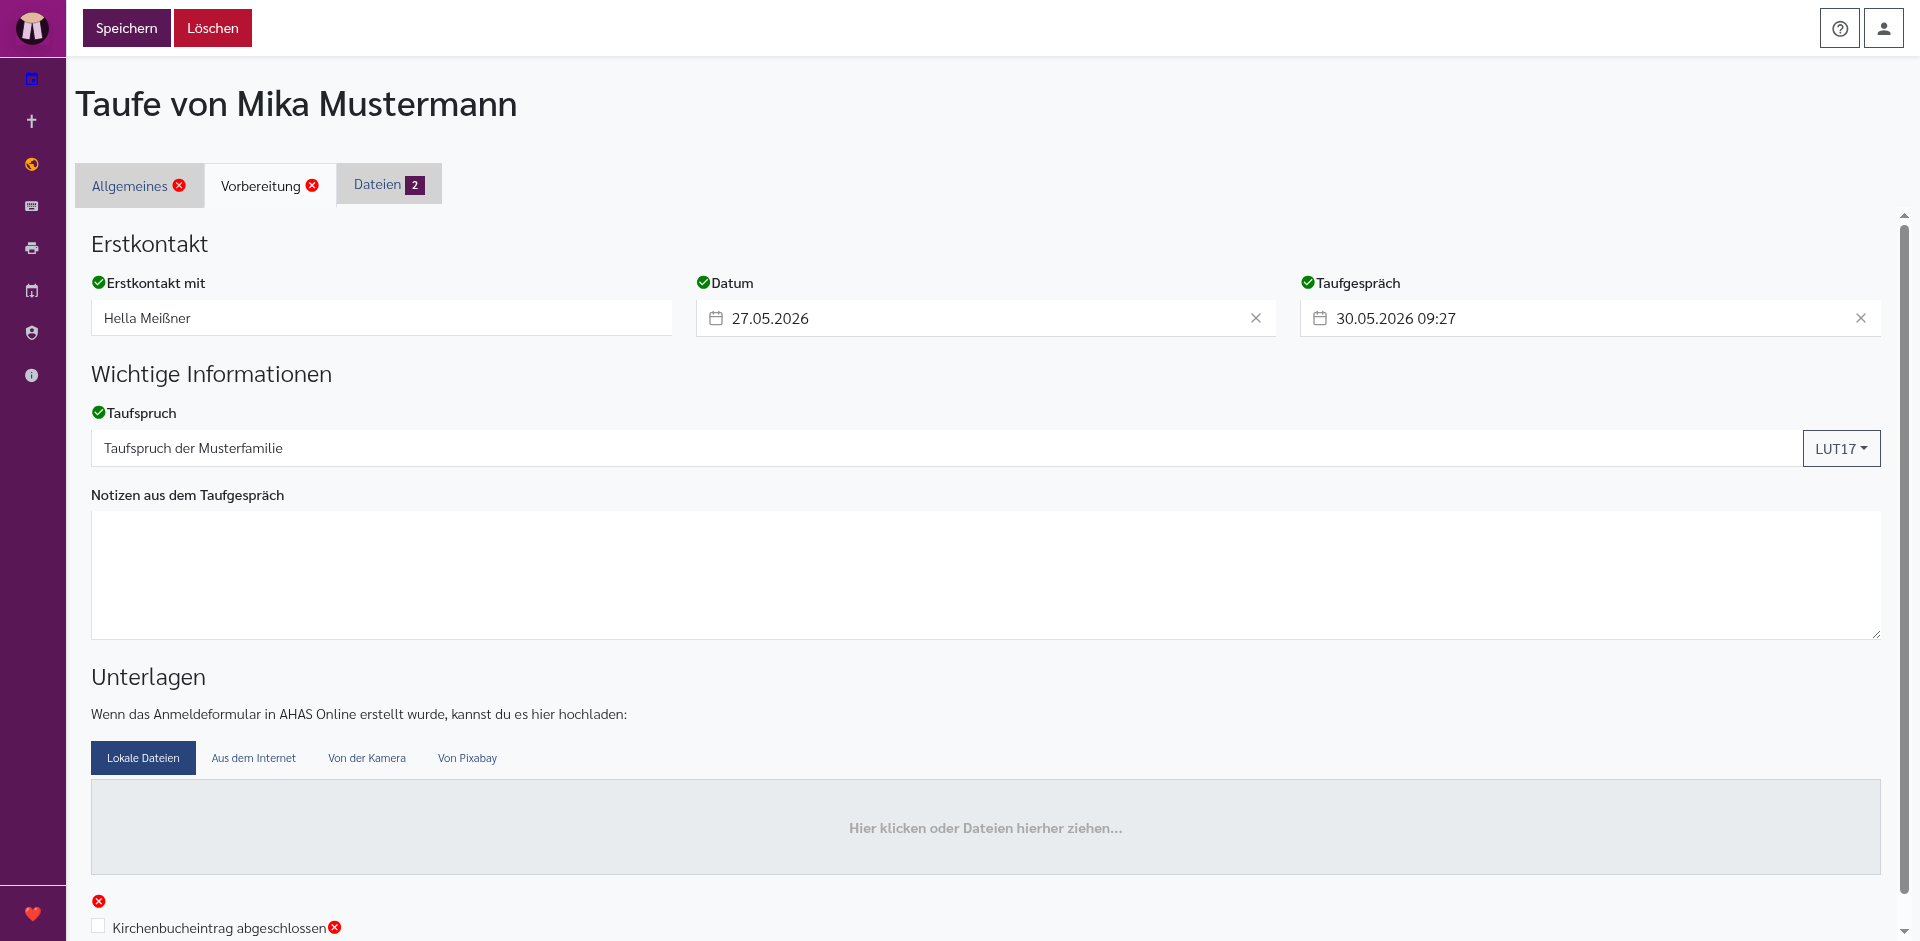Select the Lokale Dateien upload source
The height and width of the screenshot is (941, 1920).
point(143,758)
